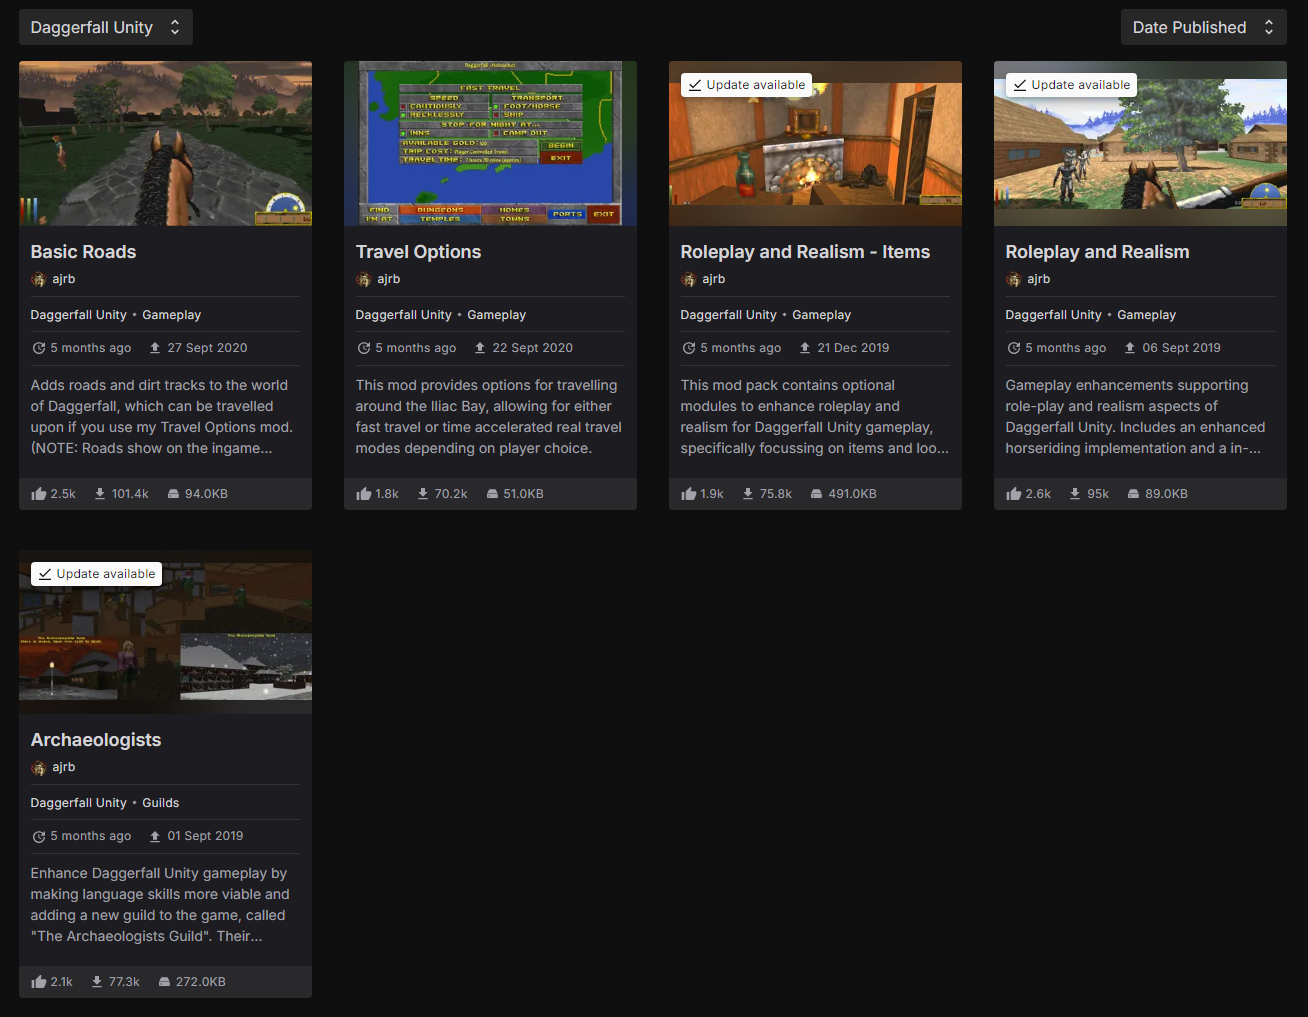Click the Guilds category on Archaeologists
Viewport: 1308px width, 1017px height.
pyautogui.click(x=161, y=803)
